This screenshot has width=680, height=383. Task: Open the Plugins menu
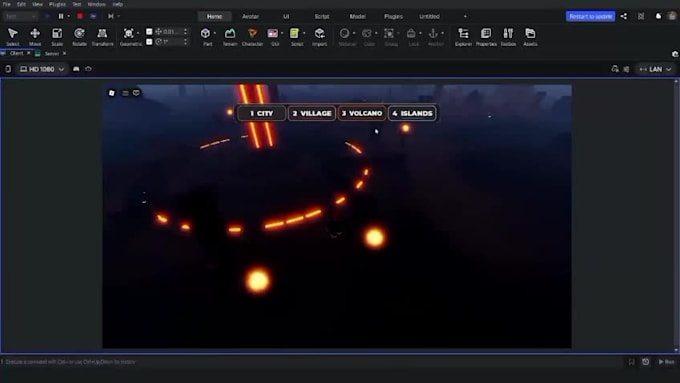point(57,4)
